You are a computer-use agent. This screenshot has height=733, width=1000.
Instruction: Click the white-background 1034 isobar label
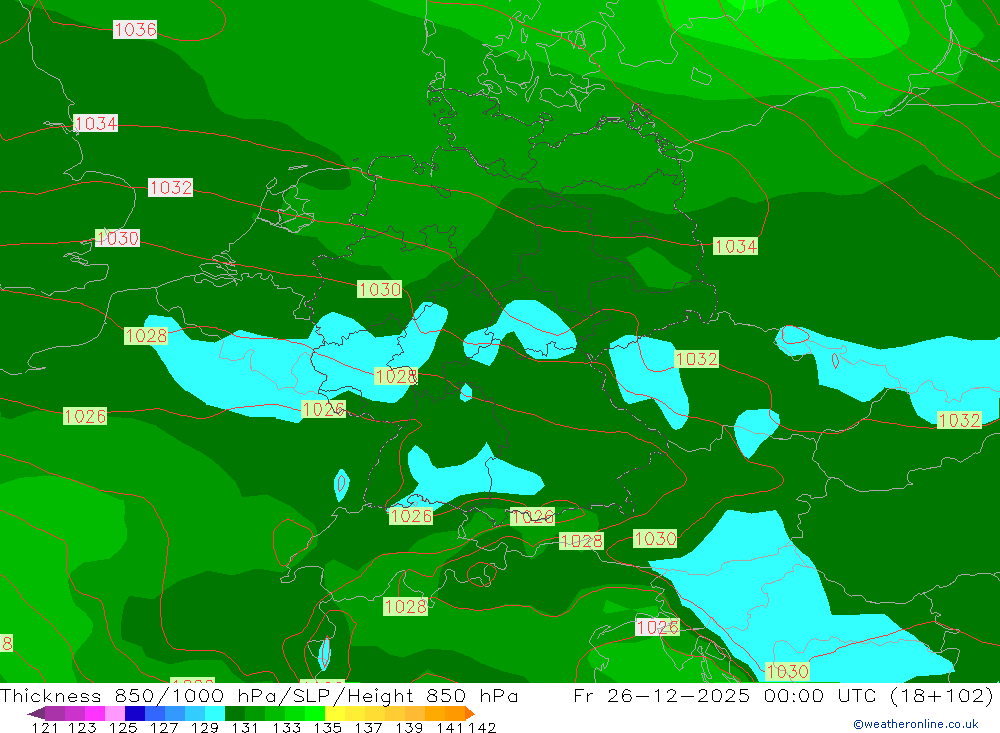click(x=96, y=123)
